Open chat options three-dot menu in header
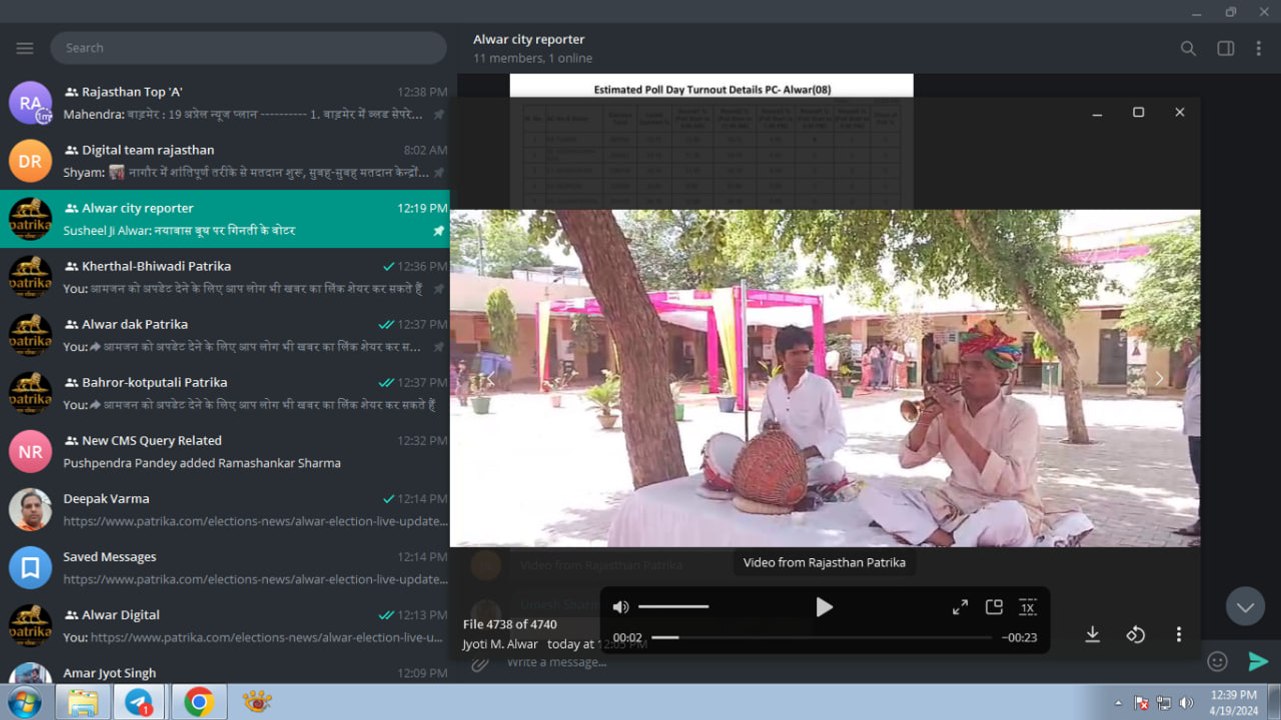The height and width of the screenshot is (720, 1281). point(1258,48)
